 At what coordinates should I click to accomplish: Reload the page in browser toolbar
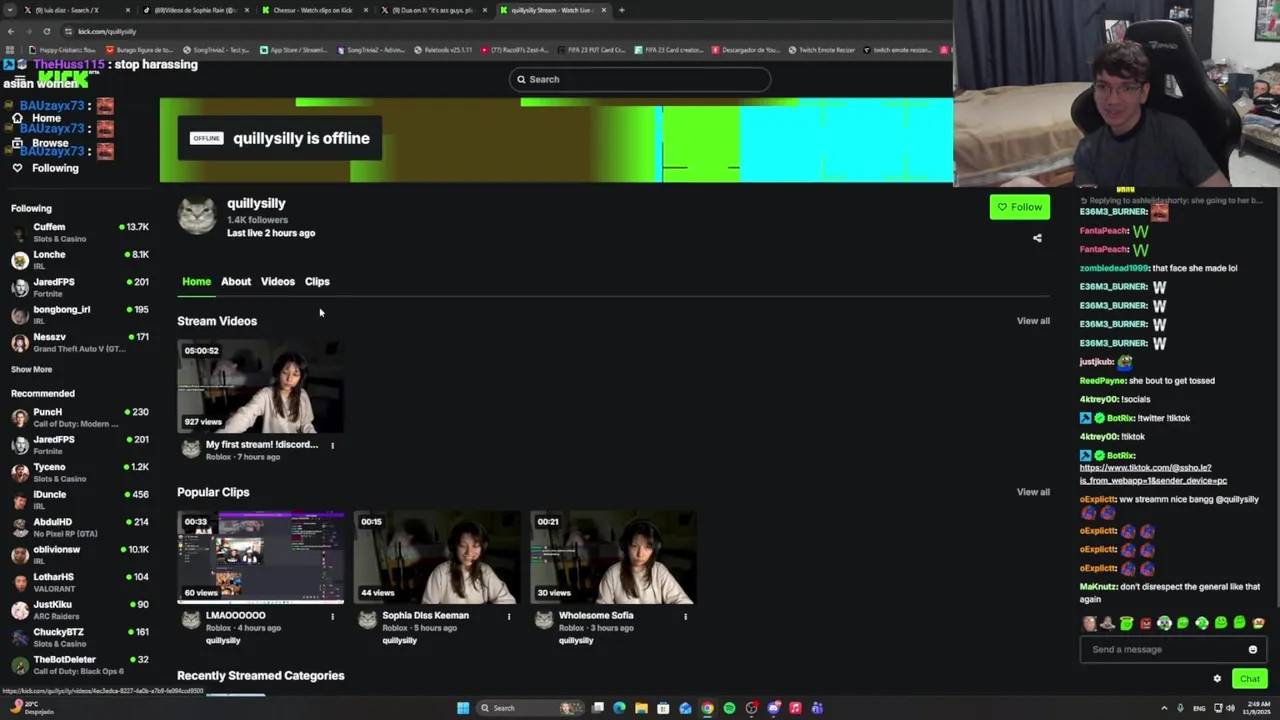point(46,31)
